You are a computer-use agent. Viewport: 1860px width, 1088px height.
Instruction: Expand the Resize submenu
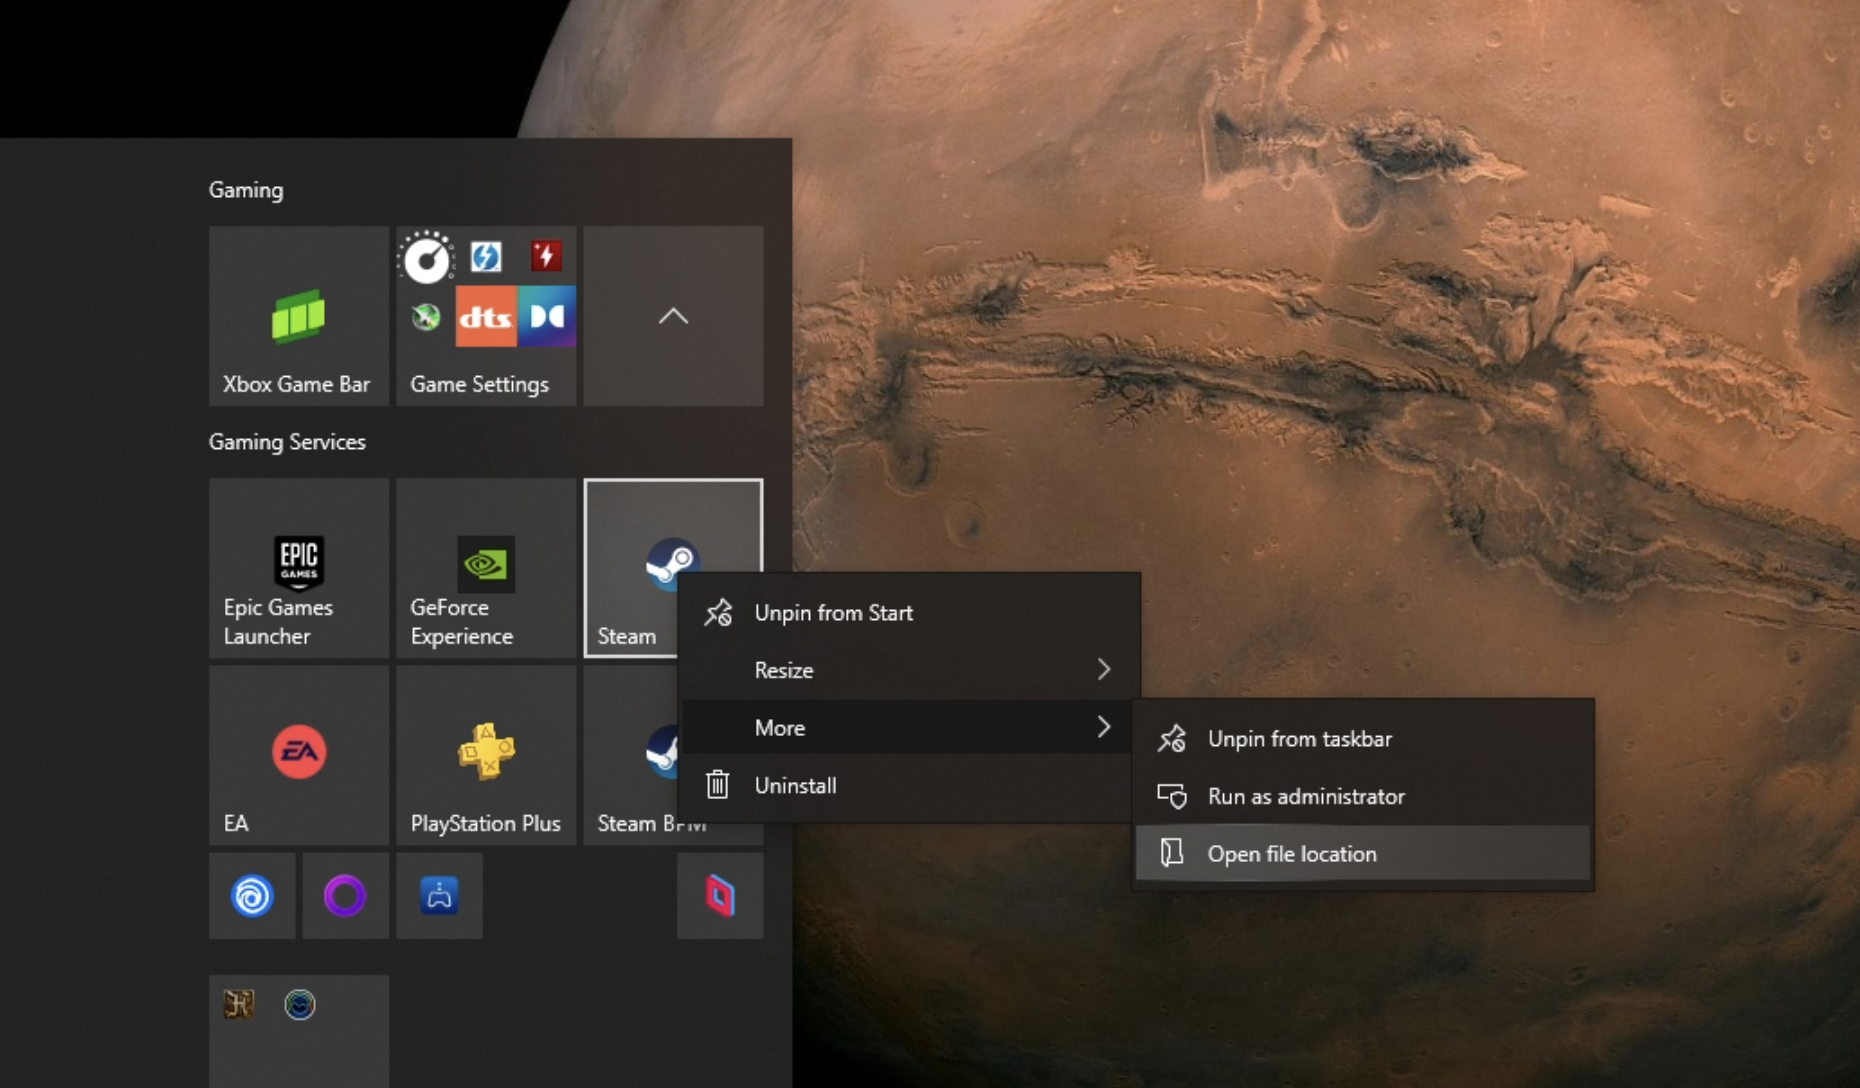909,670
